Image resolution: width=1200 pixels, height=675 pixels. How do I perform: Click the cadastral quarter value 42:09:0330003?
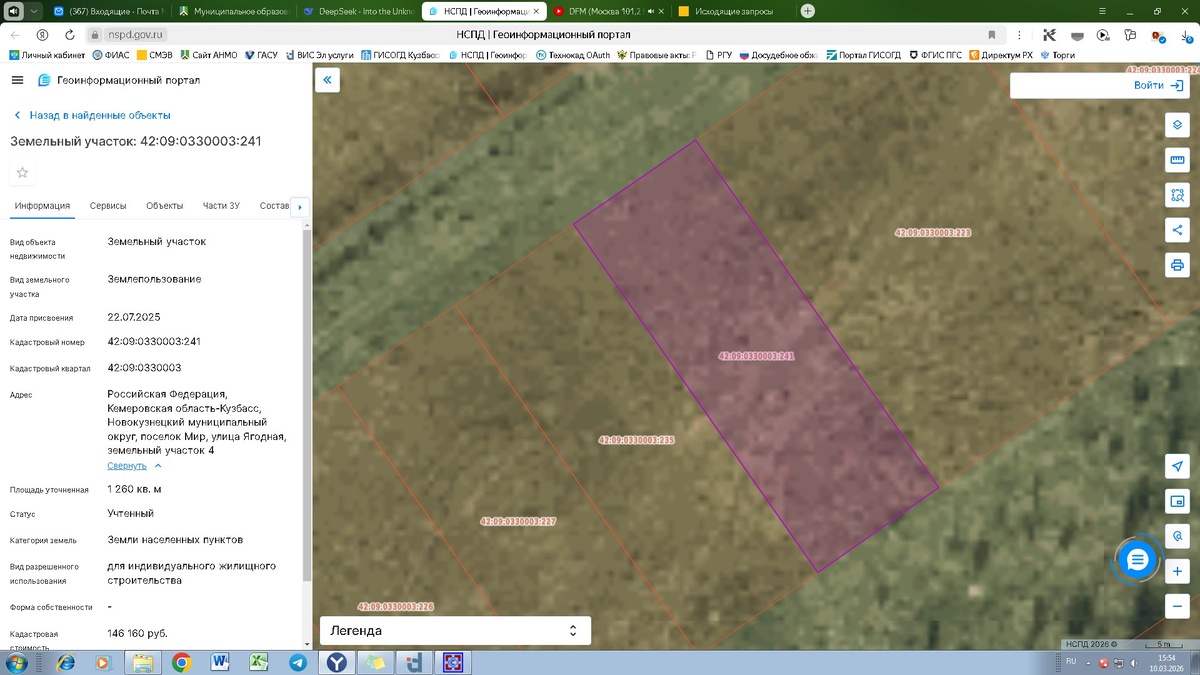[144, 368]
